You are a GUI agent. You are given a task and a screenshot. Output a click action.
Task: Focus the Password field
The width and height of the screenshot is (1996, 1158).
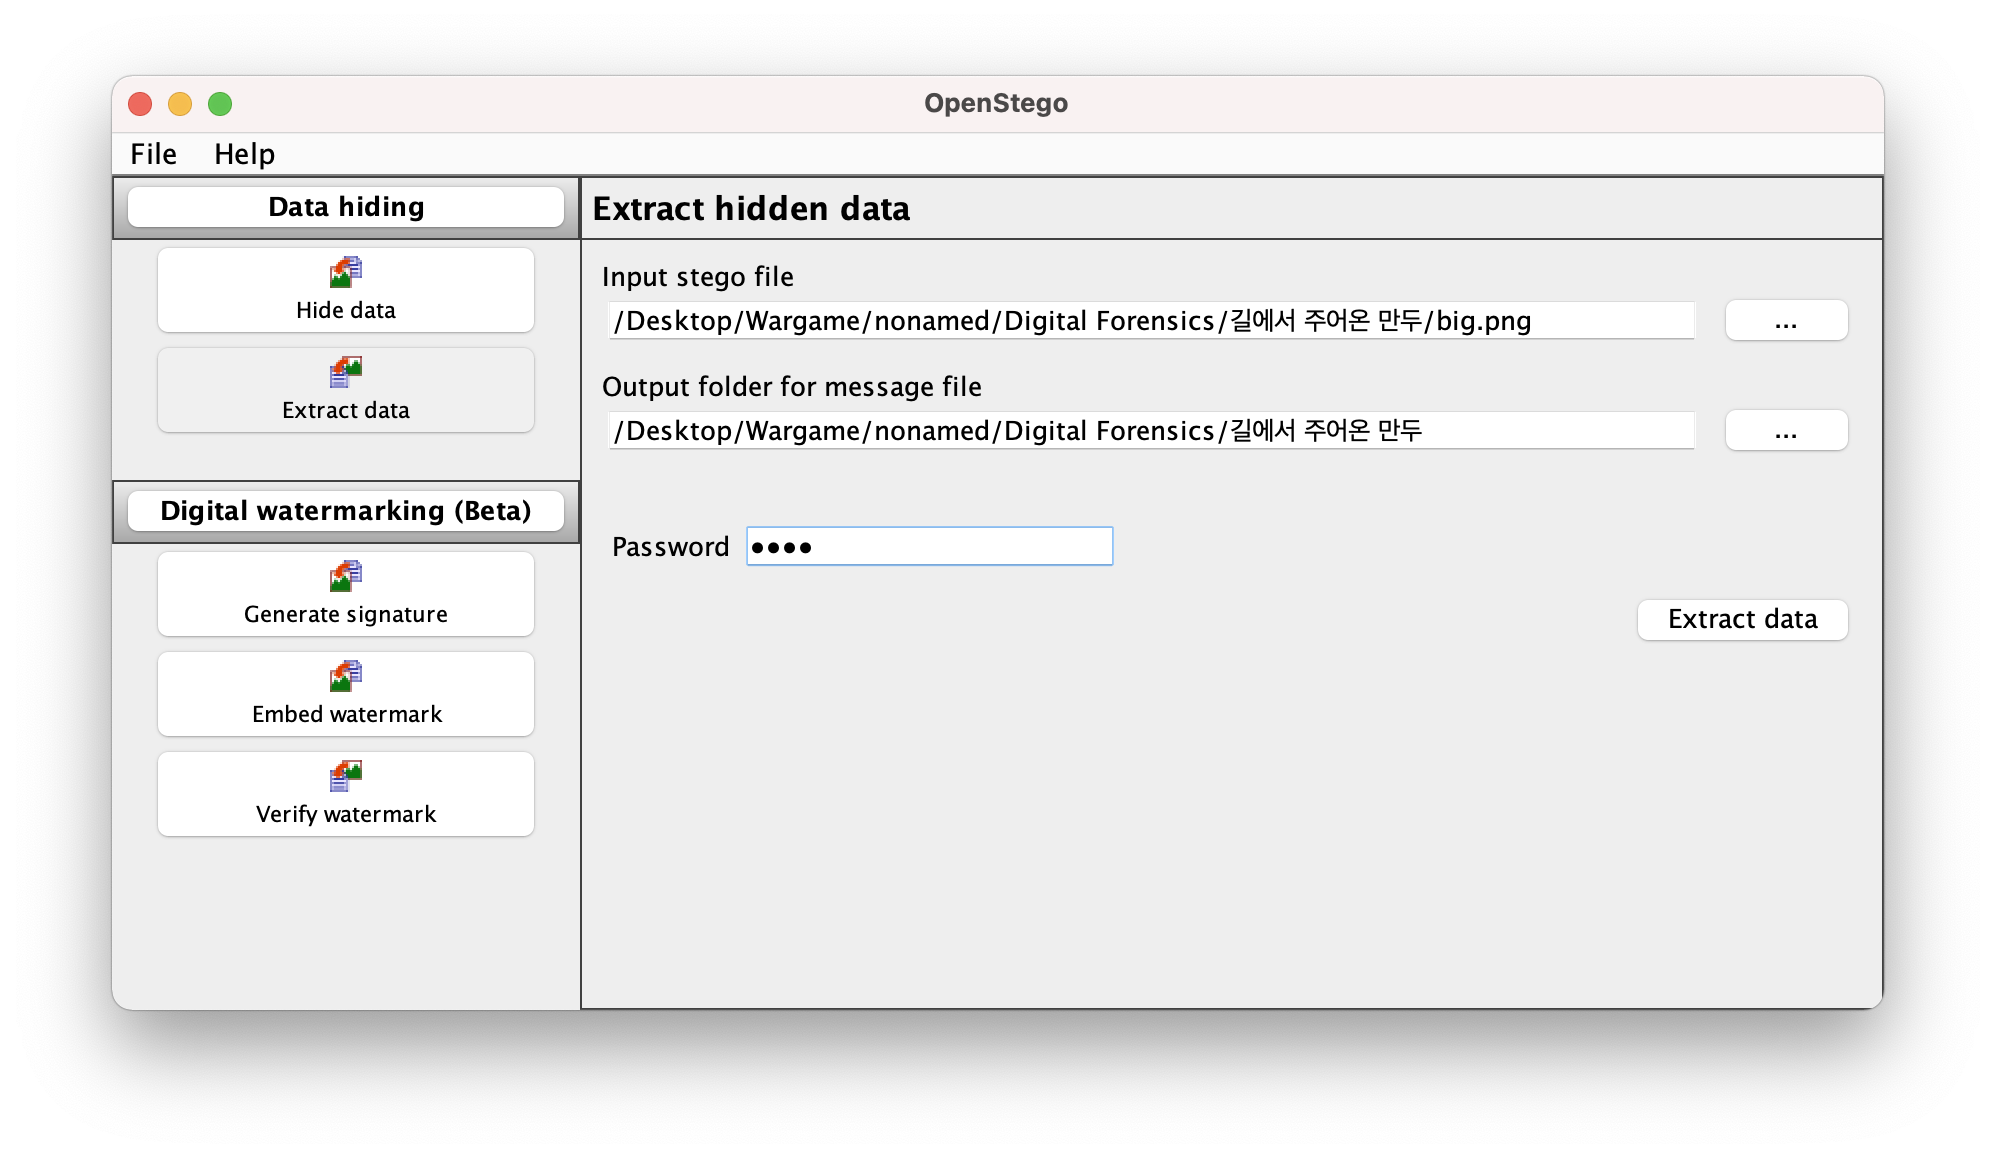[929, 547]
